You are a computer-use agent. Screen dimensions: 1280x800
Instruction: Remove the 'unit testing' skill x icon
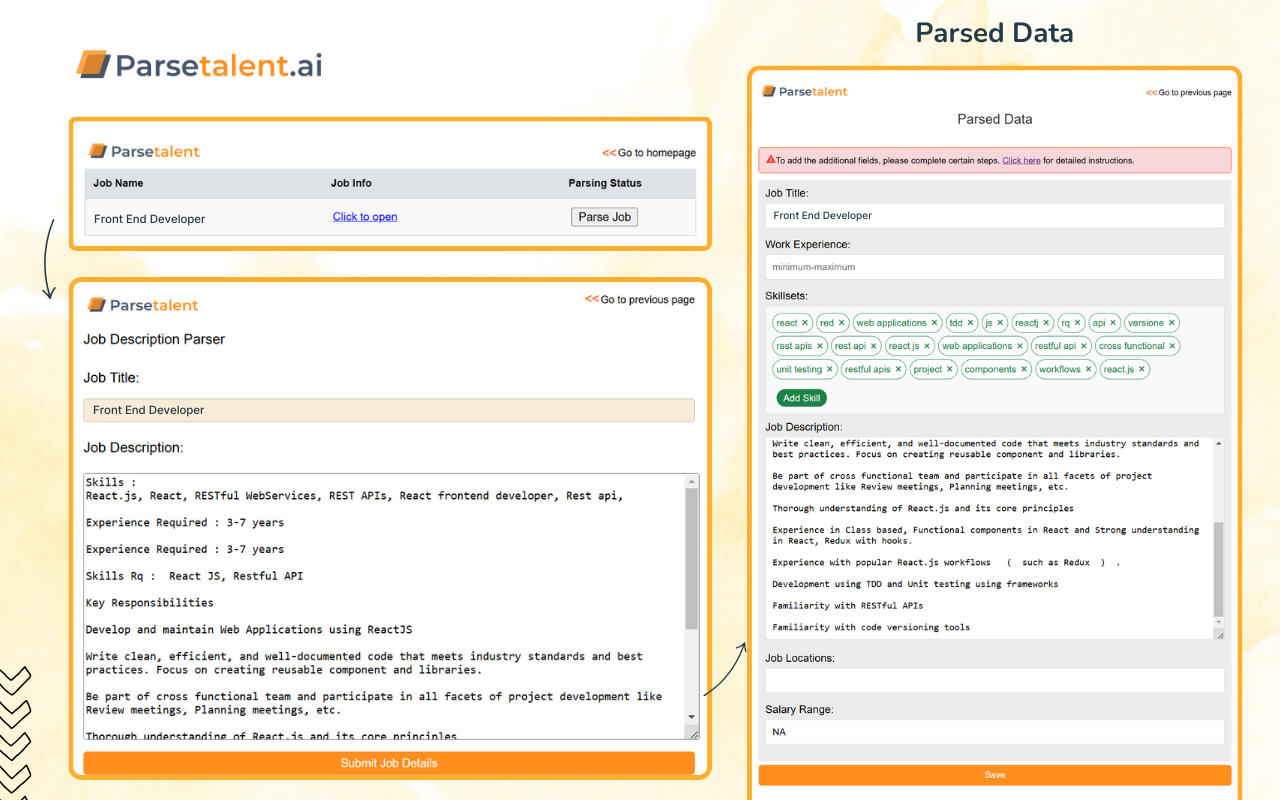pos(830,369)
